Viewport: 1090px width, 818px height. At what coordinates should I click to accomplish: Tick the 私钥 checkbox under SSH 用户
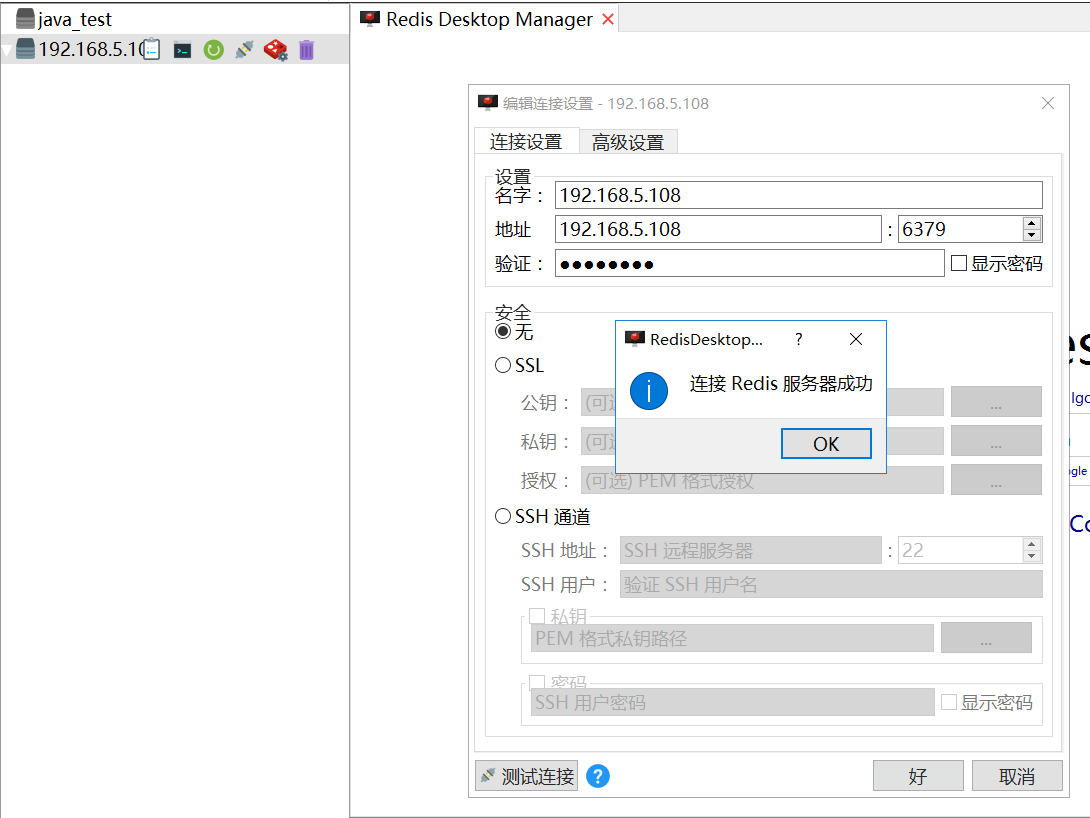pos(537,616)
